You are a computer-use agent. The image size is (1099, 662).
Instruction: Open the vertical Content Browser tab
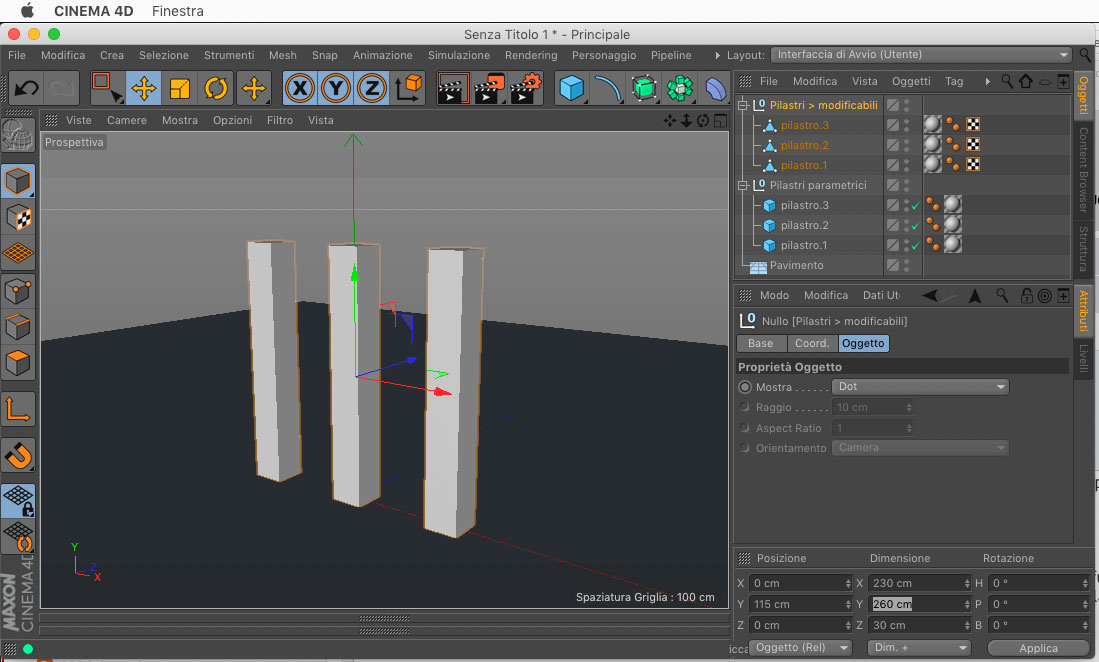click(x=1083, y=170)
